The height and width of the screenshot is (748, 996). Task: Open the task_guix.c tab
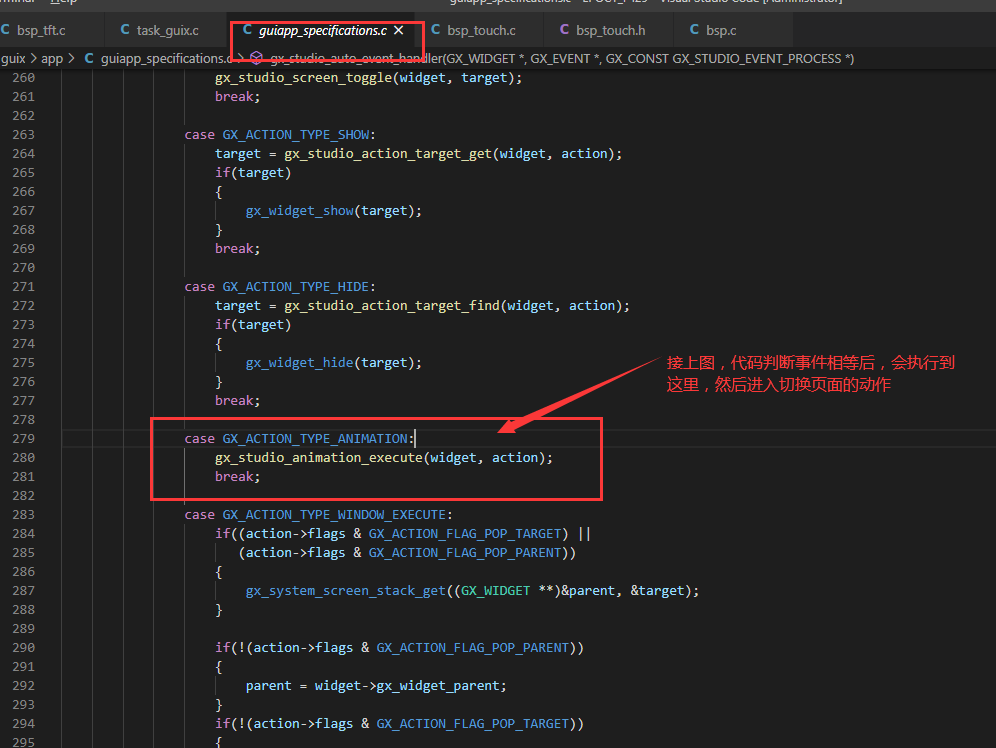click(x=168, y=30)
